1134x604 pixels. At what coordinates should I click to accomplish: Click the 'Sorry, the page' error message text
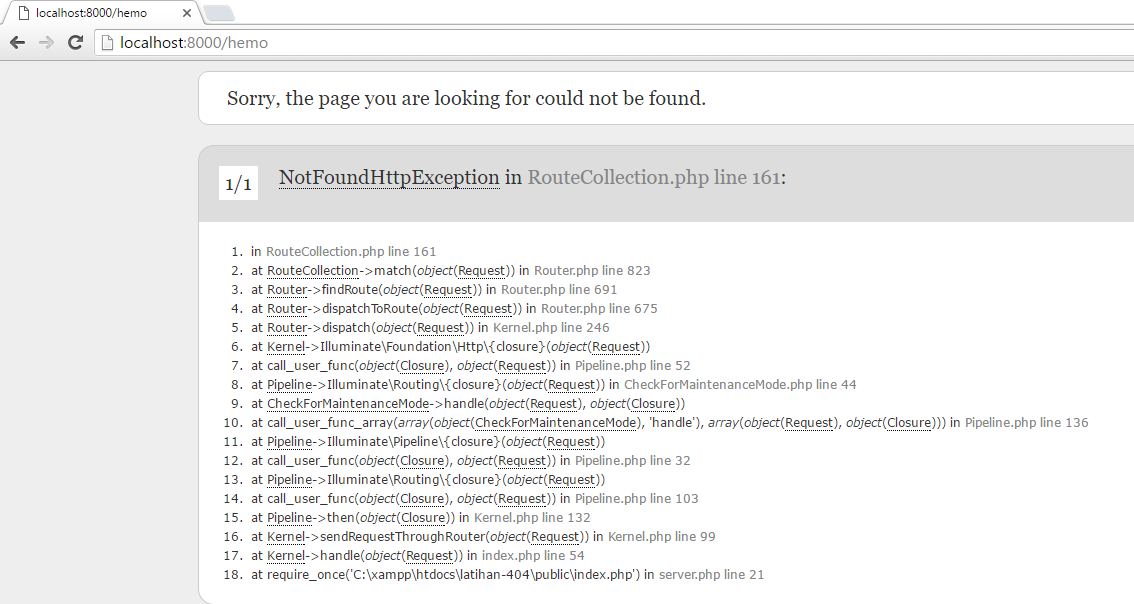tap(466, 98)
